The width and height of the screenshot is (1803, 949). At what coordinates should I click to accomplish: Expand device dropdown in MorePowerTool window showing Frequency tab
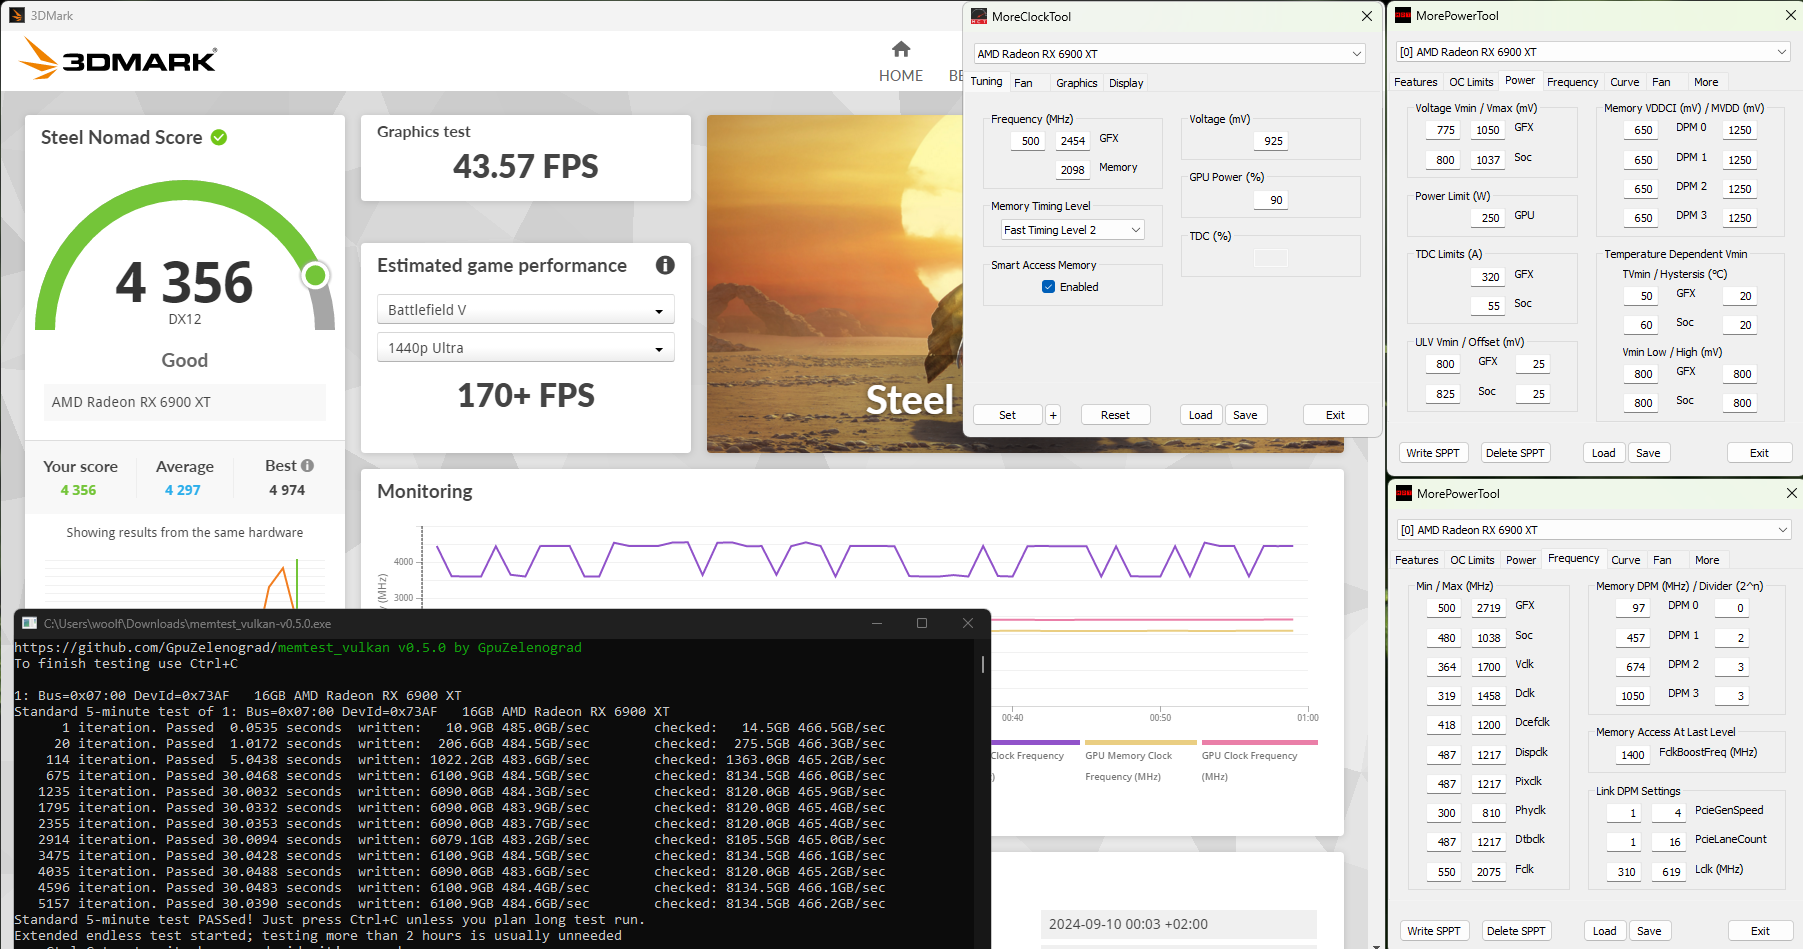1593,530
